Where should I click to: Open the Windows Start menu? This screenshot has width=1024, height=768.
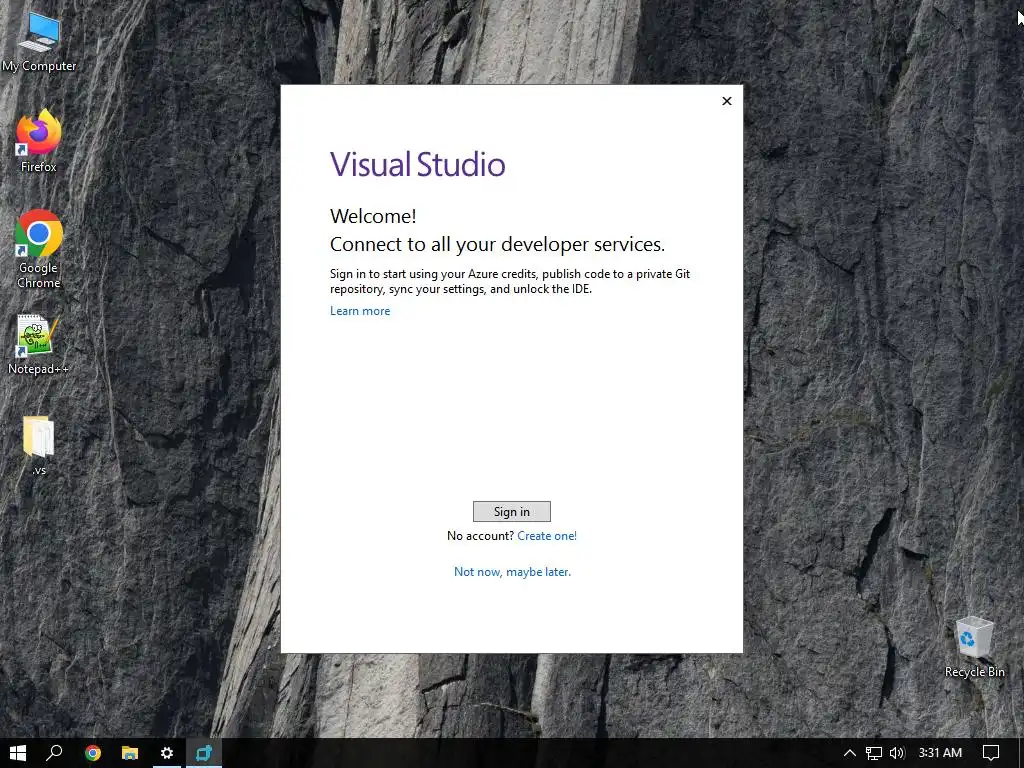18,753
